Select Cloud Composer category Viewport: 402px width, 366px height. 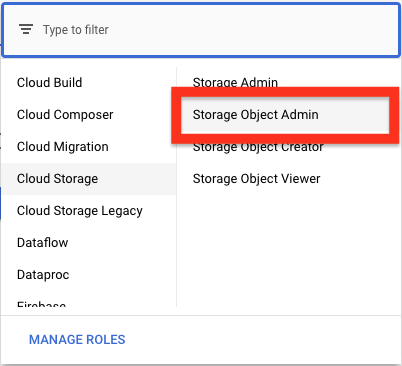89,115
